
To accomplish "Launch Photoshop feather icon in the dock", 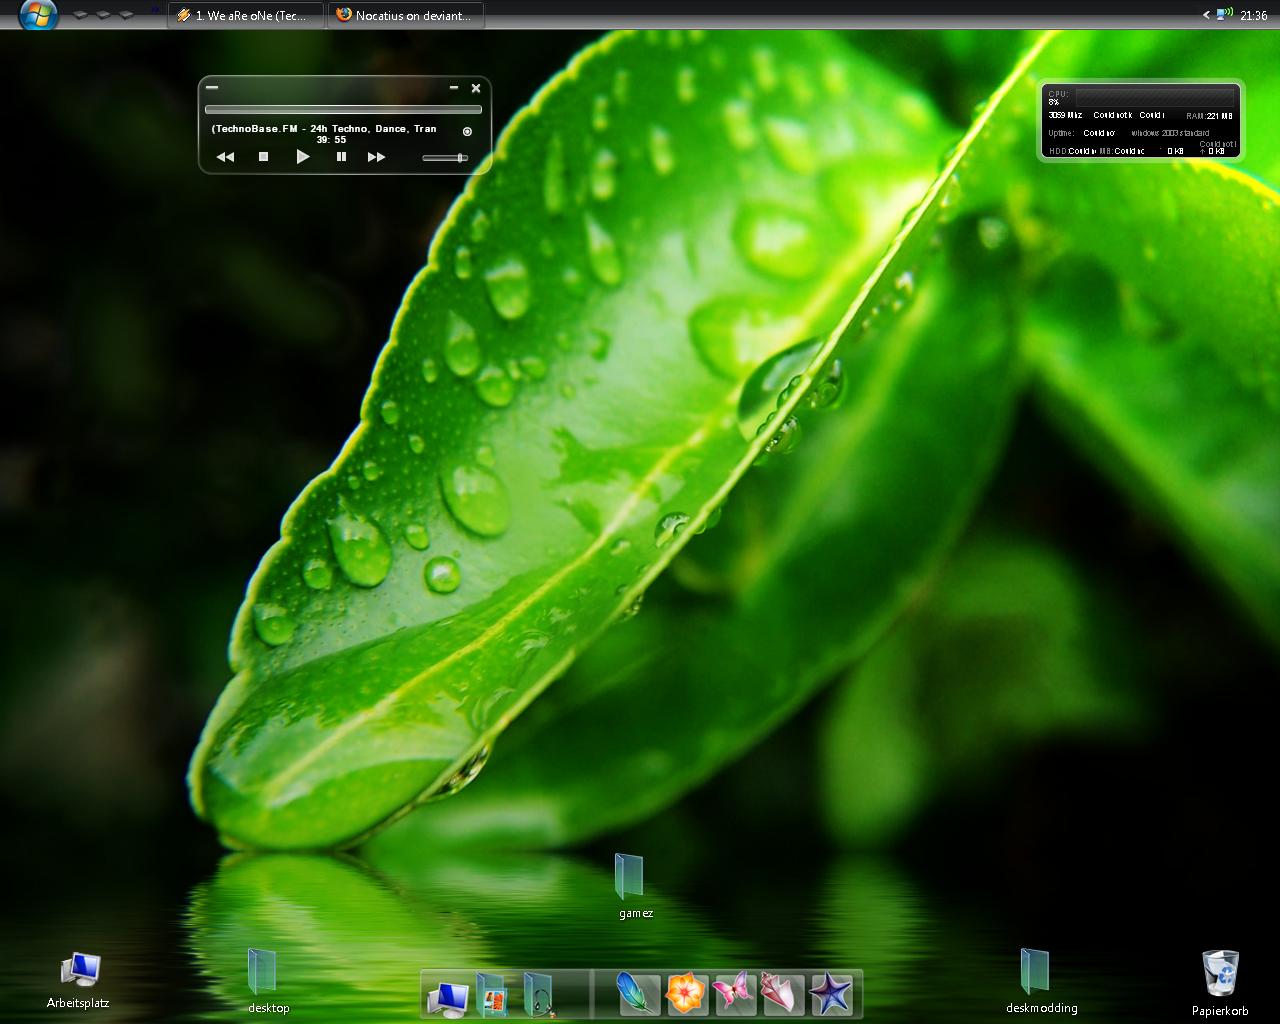I will (636, 994).
